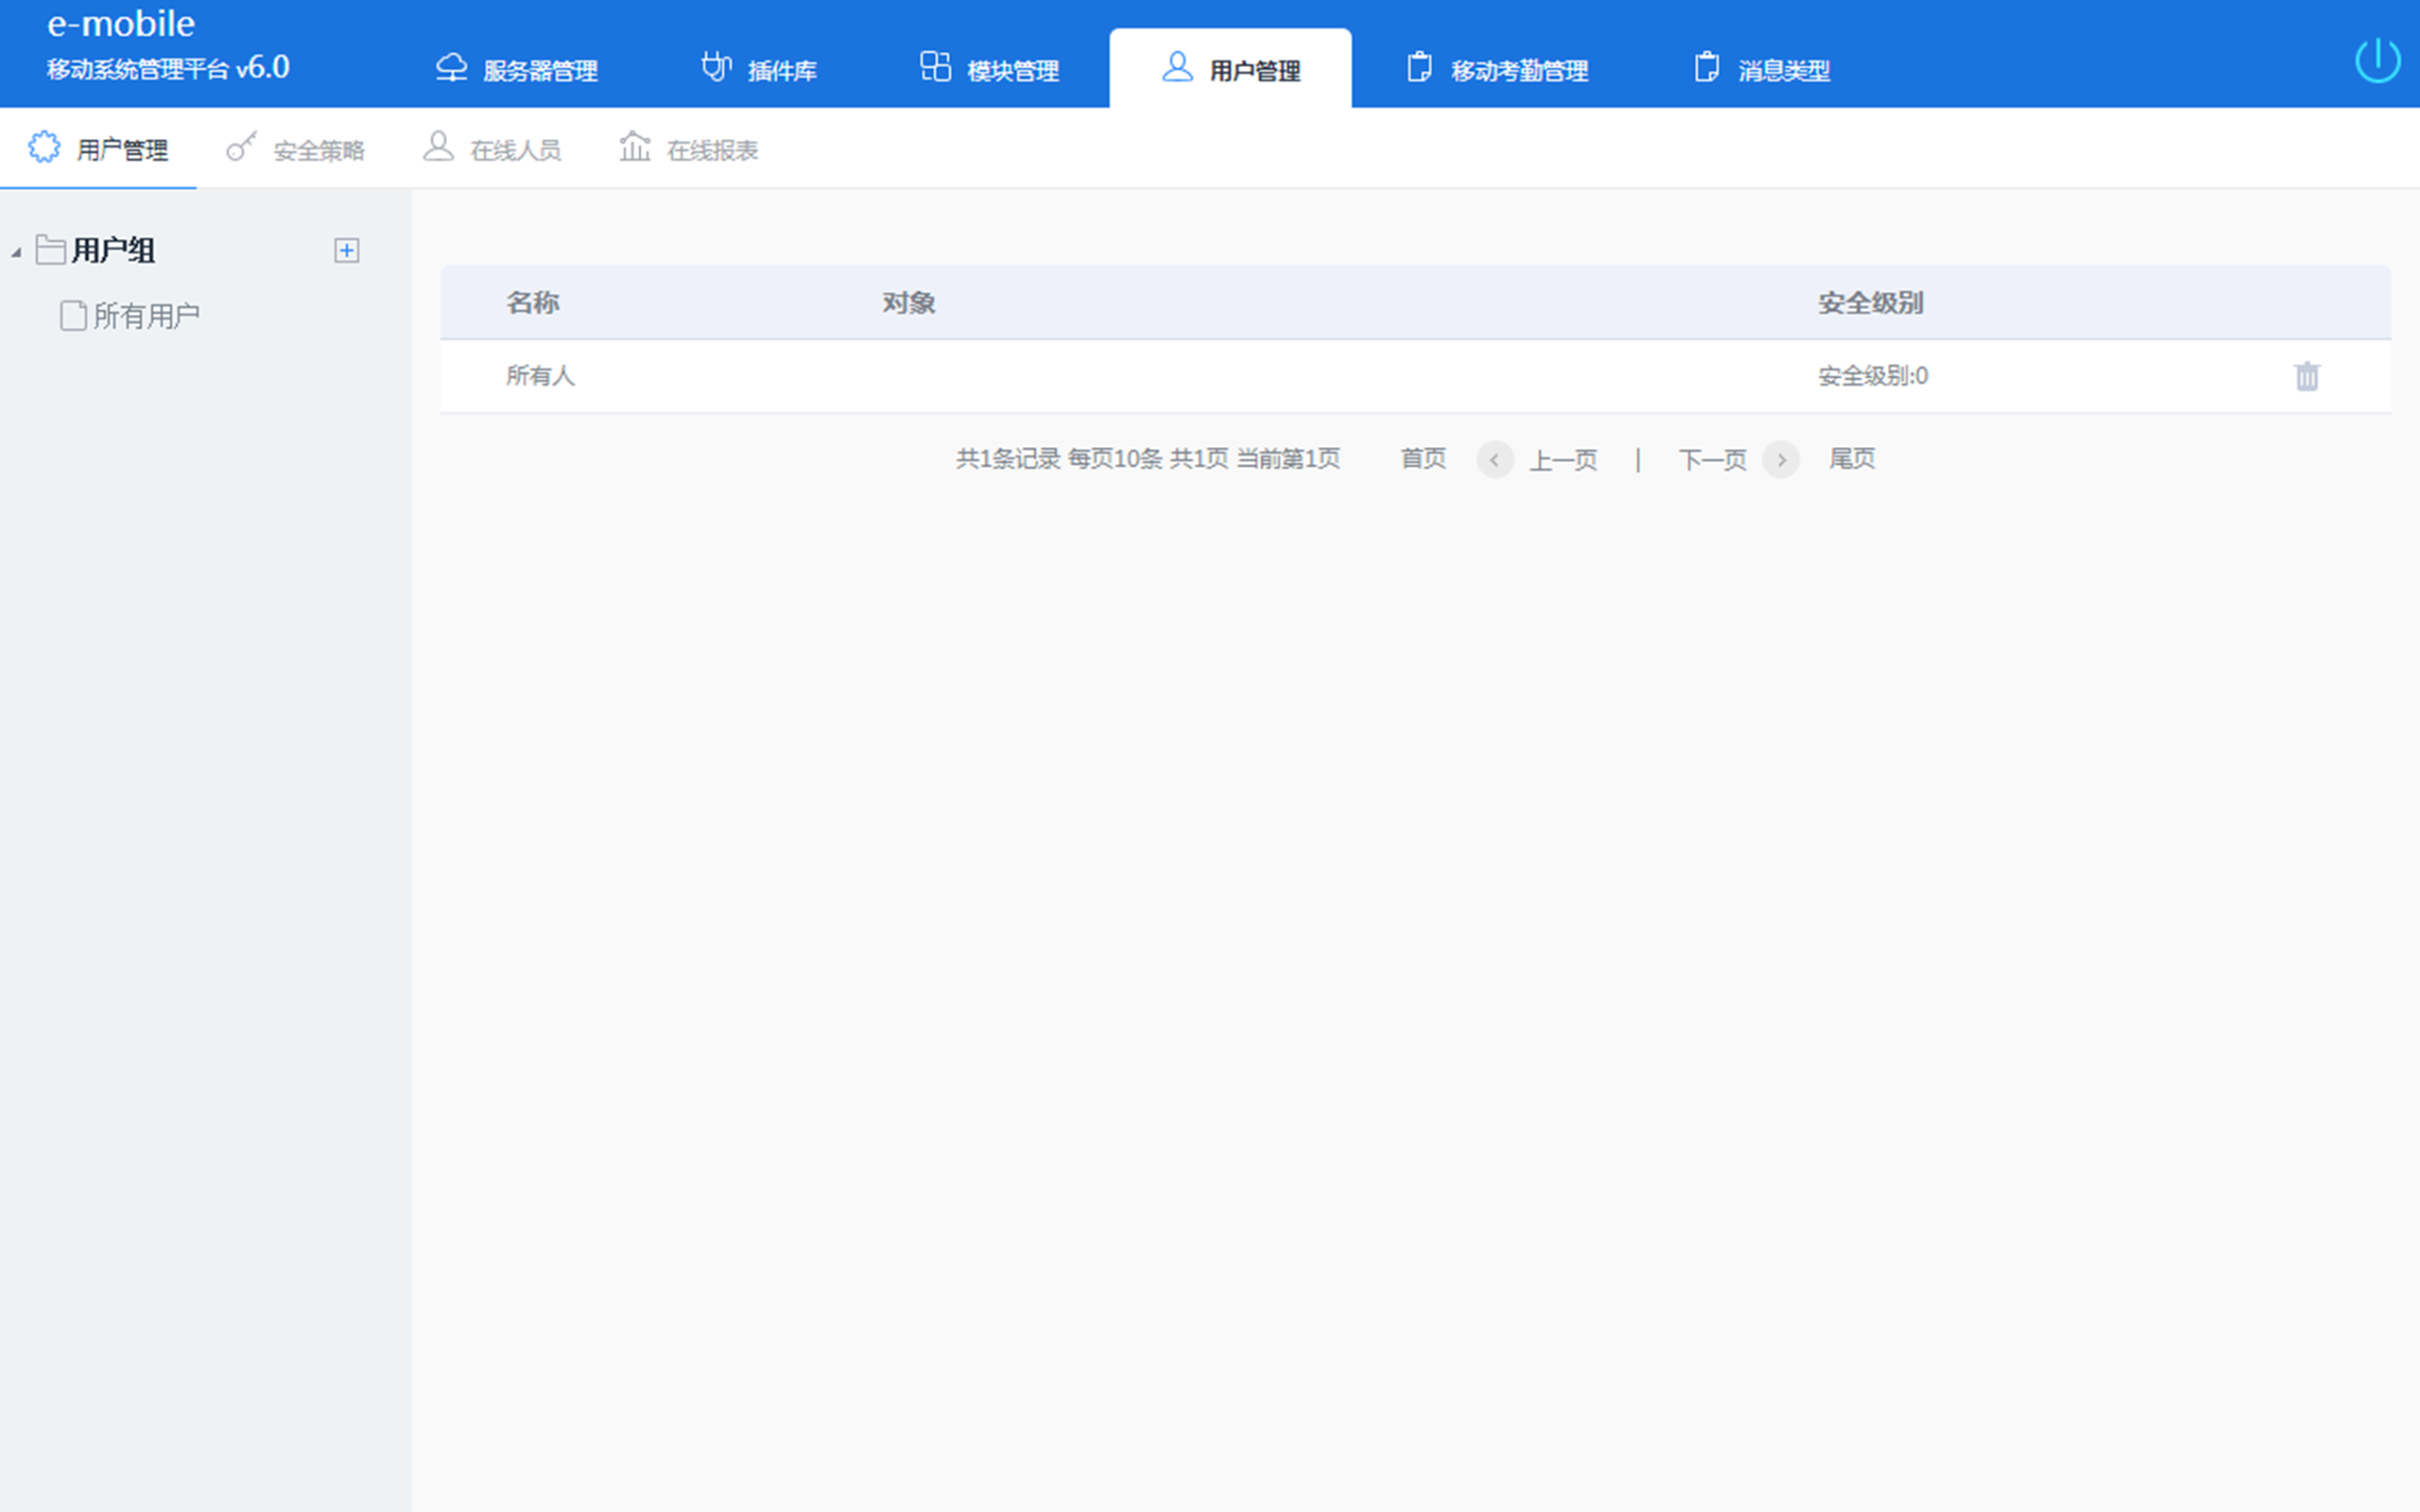The height and width of the screenshot is (1512, 2420).
Task: Click the 安全级别:0 cell
Action: click(x=1872, y=376)
